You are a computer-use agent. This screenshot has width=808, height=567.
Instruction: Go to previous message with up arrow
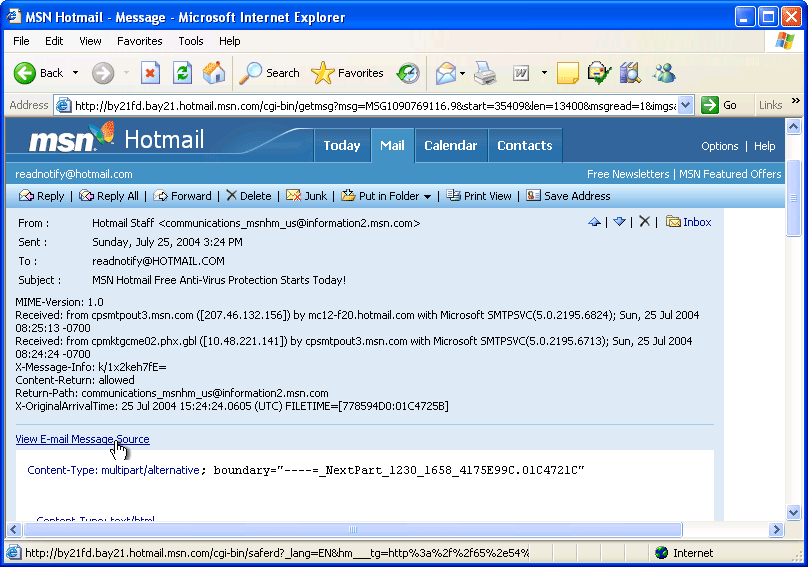coord(594,222)
